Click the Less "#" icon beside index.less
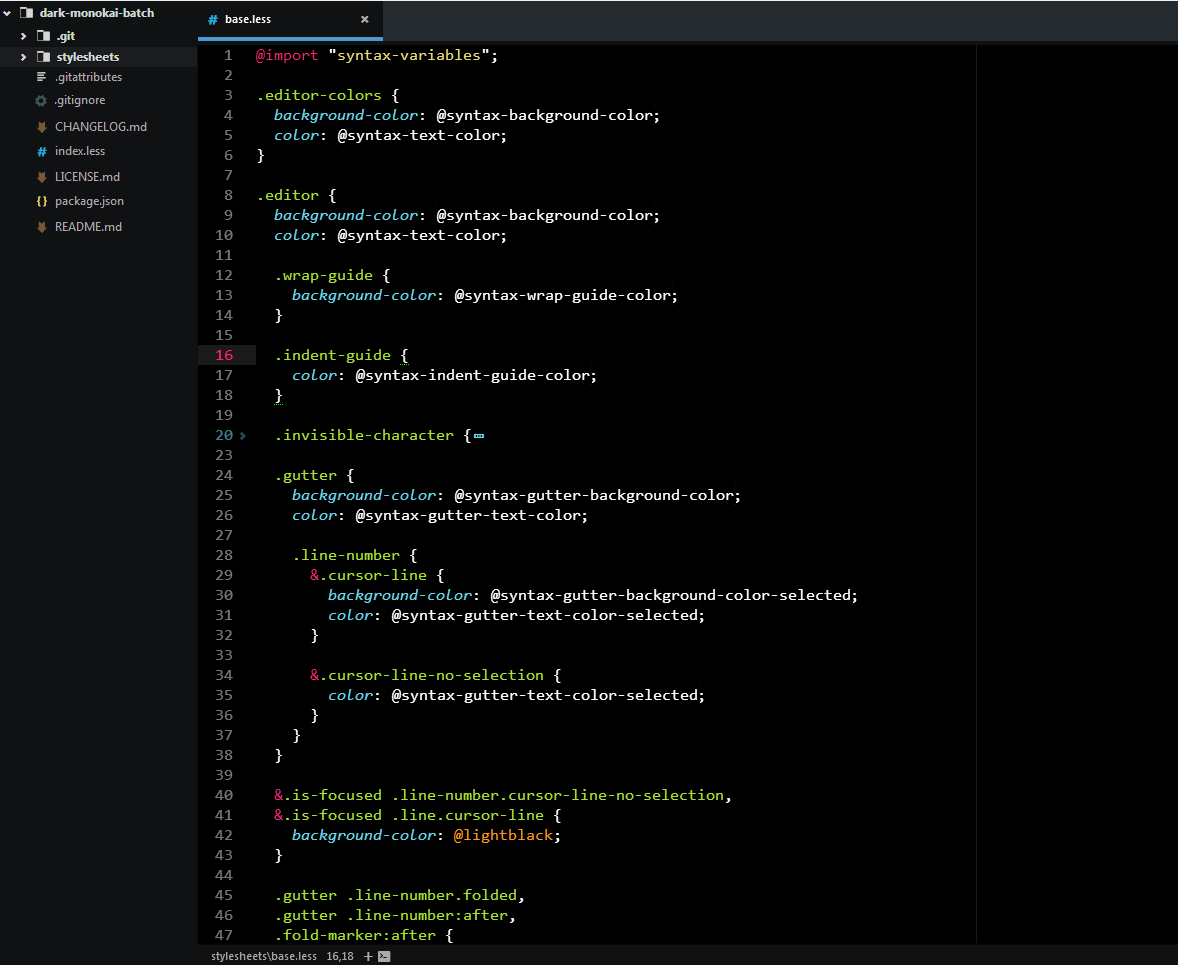1178x965 pixels. coord(40,151)
